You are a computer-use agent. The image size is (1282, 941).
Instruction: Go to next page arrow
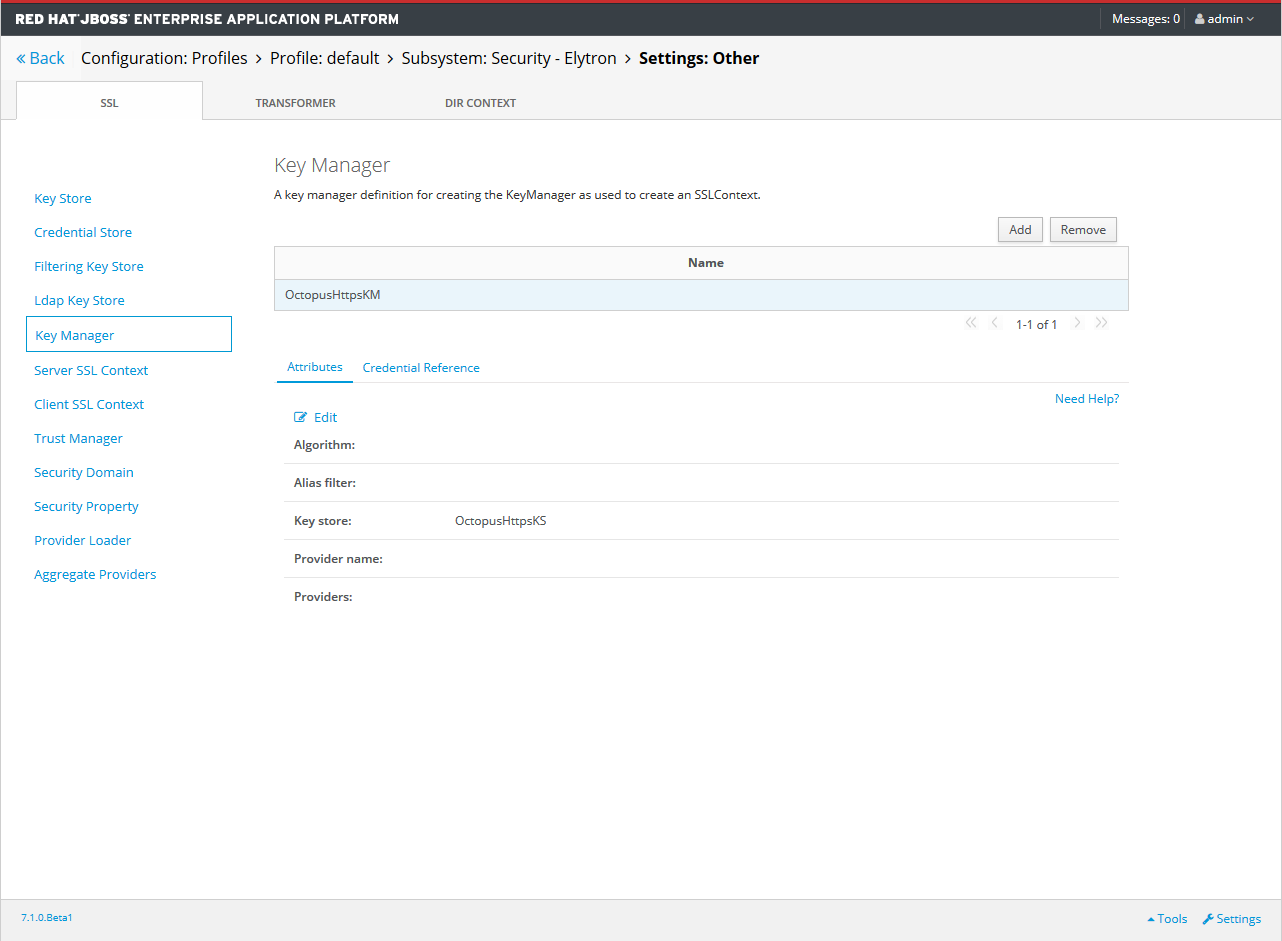pos(1077,323)
